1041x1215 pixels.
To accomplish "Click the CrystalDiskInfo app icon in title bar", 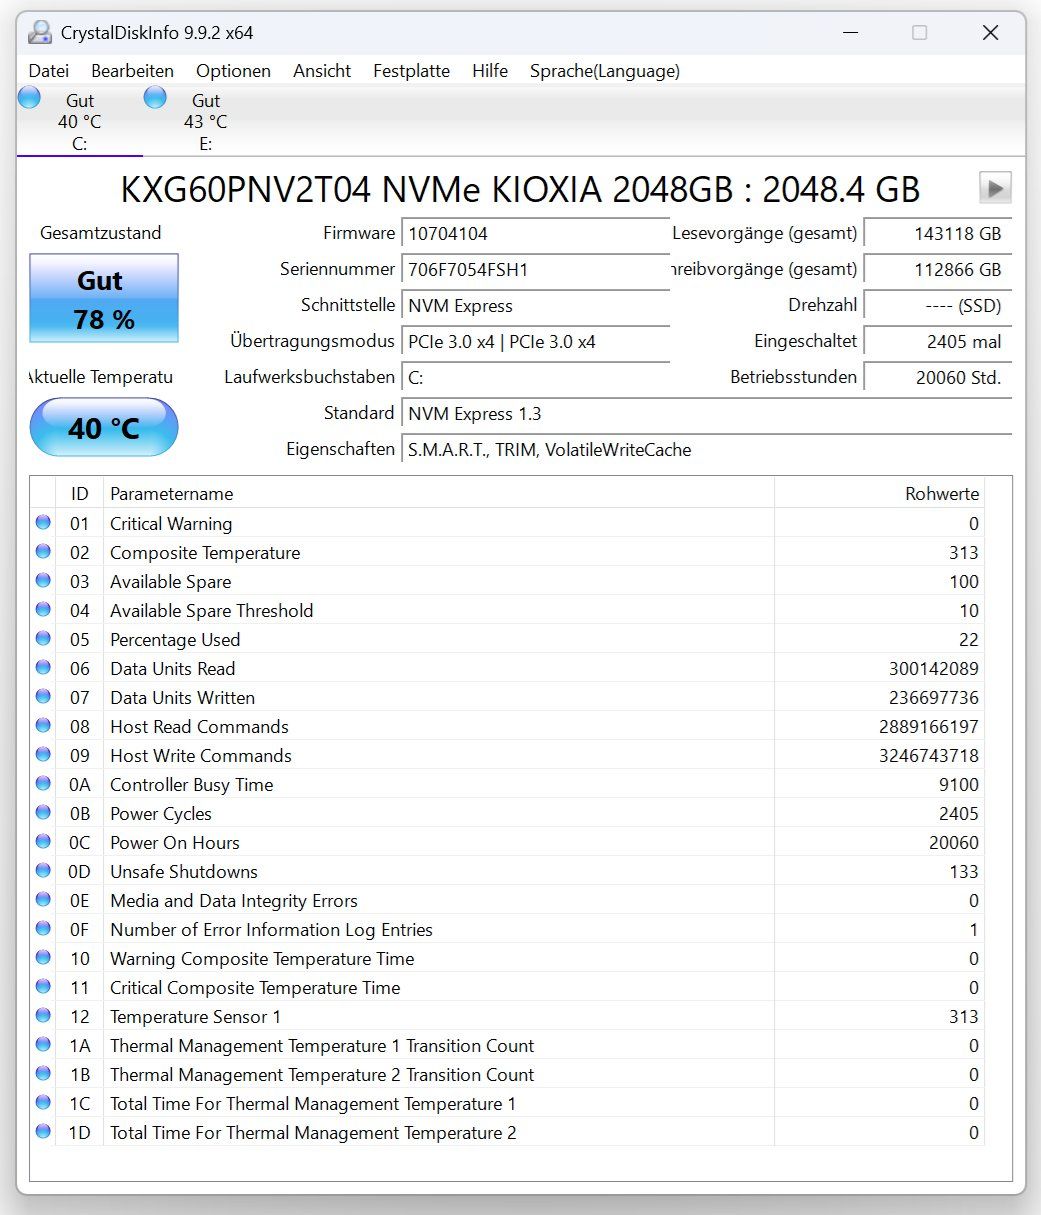I will (x=40, y=33).
